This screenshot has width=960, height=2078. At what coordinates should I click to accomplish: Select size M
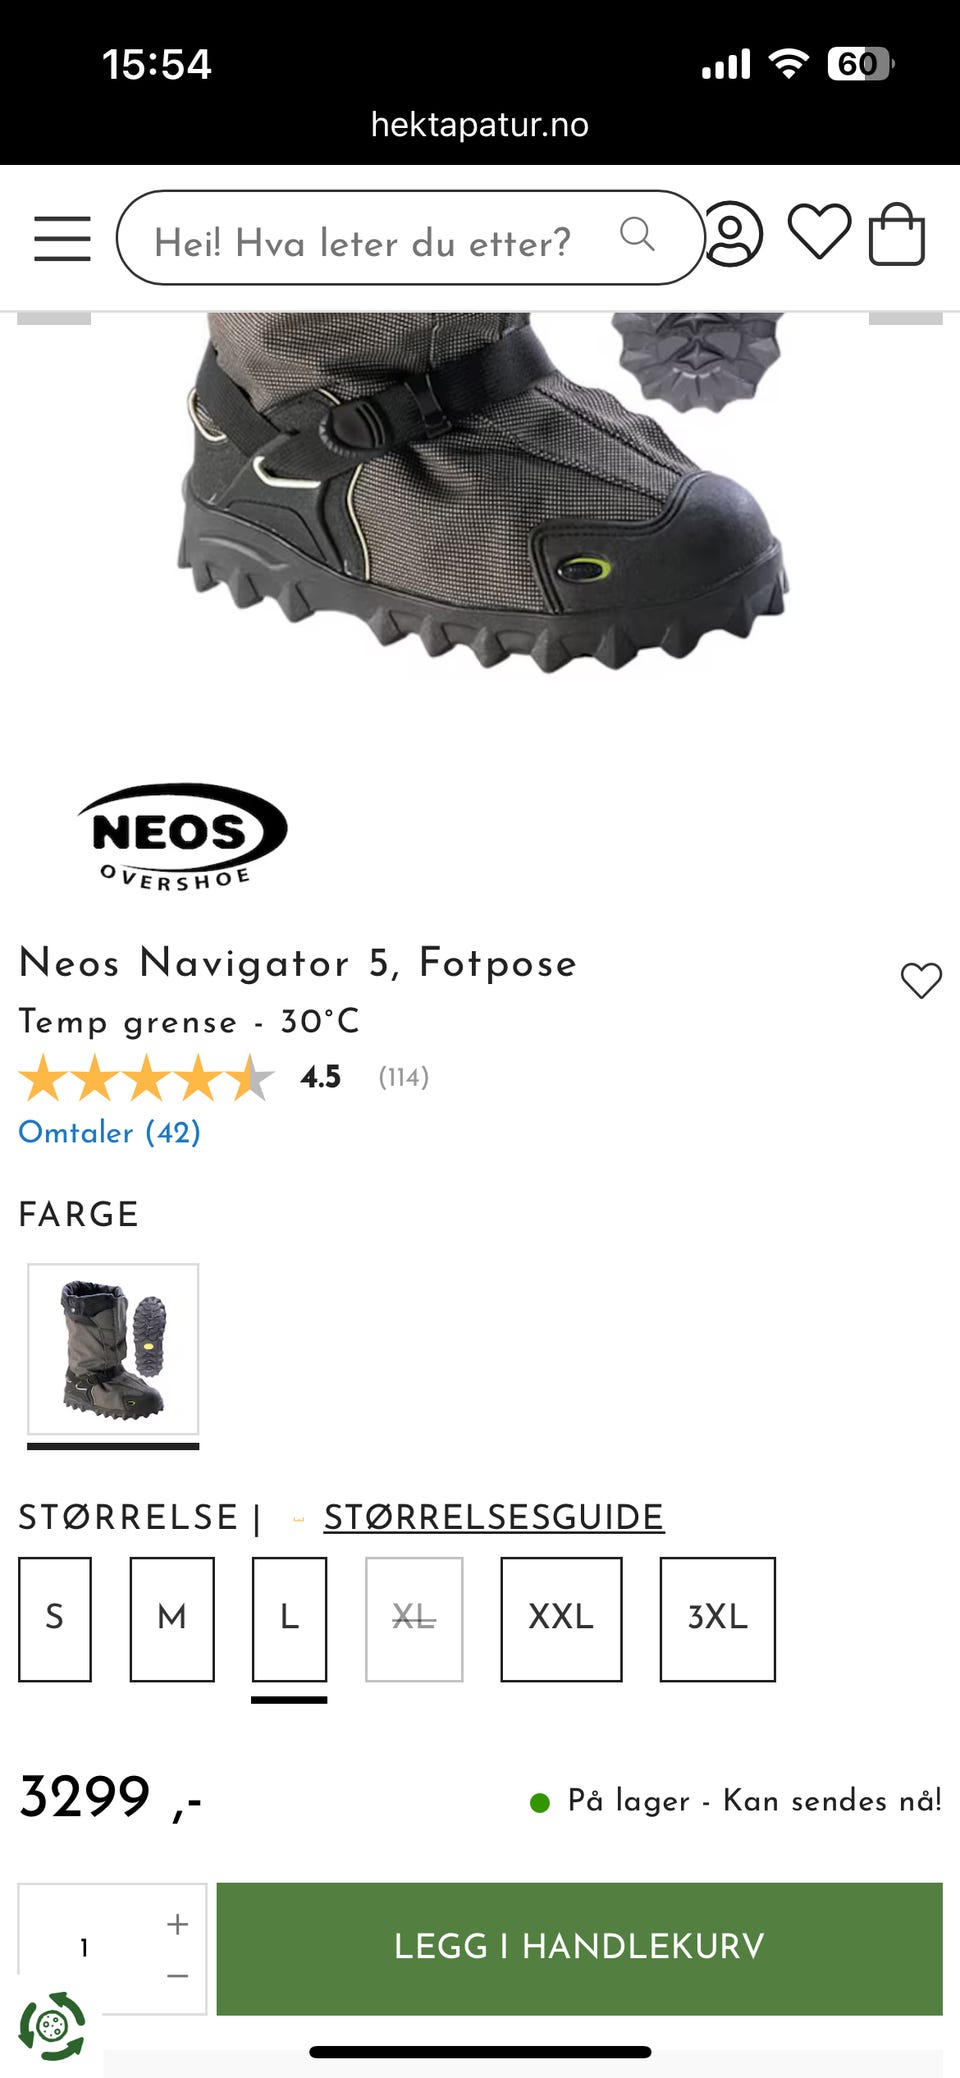click(172, 1619)
